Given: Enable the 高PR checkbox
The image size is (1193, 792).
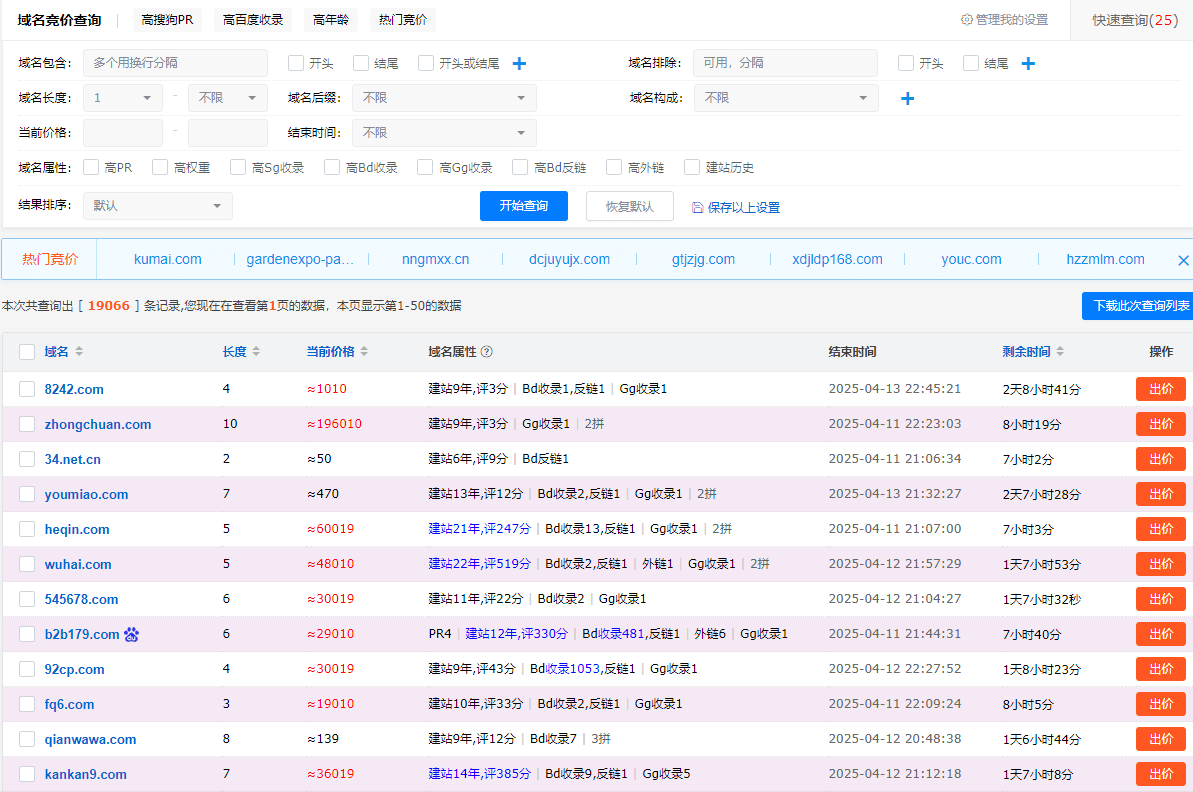Looking at the screenshot, I should pyautogui.click(x=90, y=167).
